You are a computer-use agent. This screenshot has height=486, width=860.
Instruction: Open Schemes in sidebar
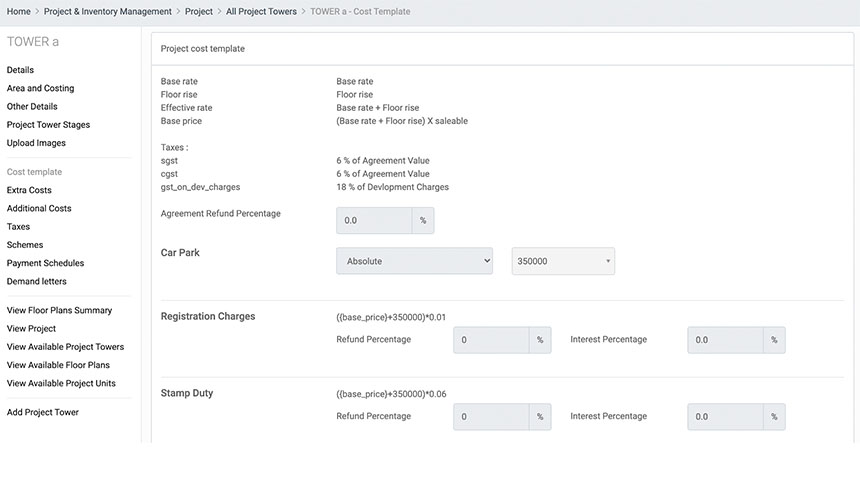click(x=25, y=245)
